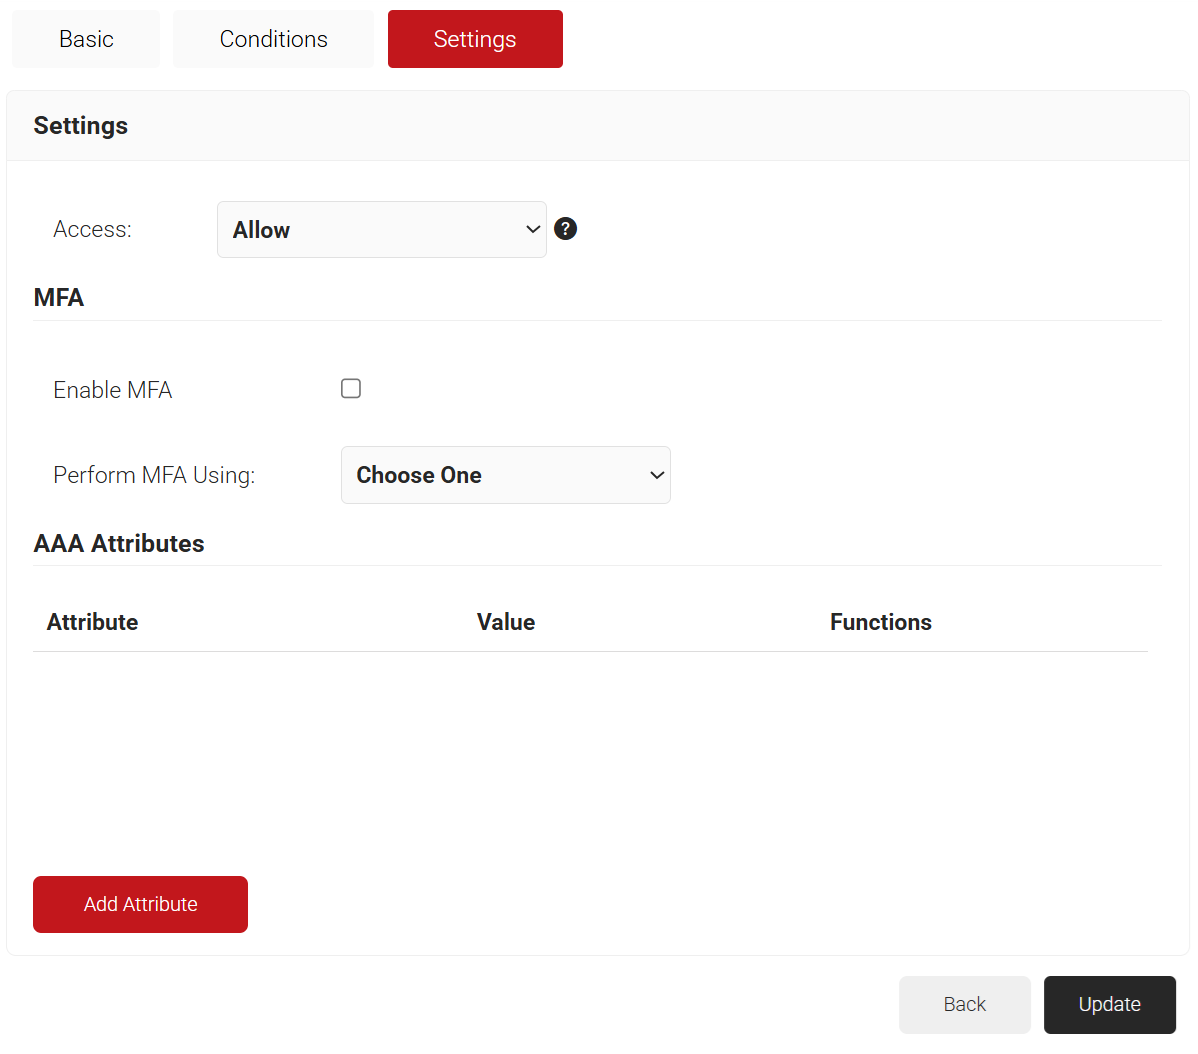Expand the Perform MFA Using dropdown
The height and width of the screenshot is (1054, 1198).
pyautogui.click(x=505, y=475)
